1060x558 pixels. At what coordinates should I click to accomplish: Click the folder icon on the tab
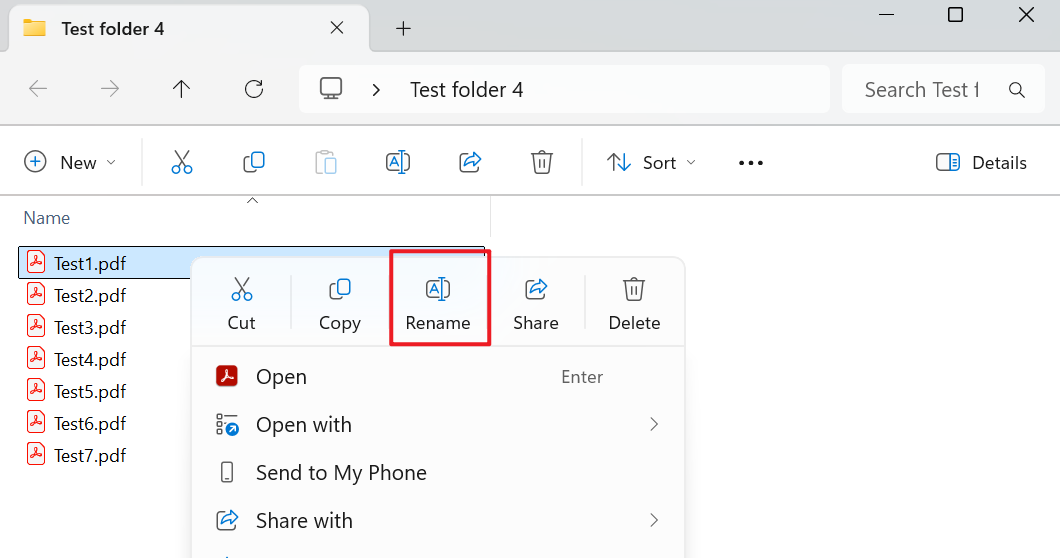pos(34,28)
